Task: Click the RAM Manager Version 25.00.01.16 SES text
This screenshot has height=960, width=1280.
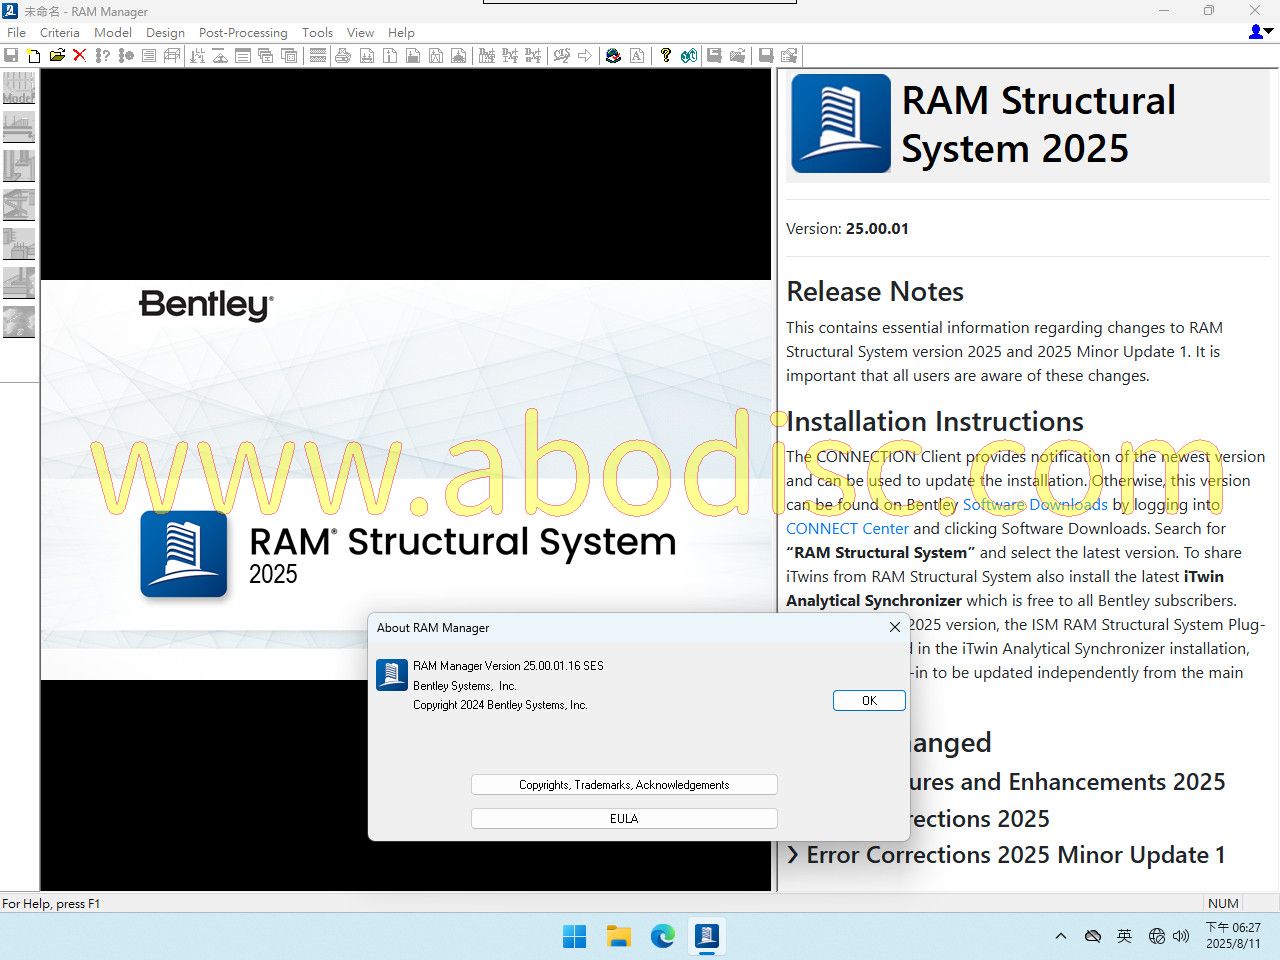Action: pos(508,666)
